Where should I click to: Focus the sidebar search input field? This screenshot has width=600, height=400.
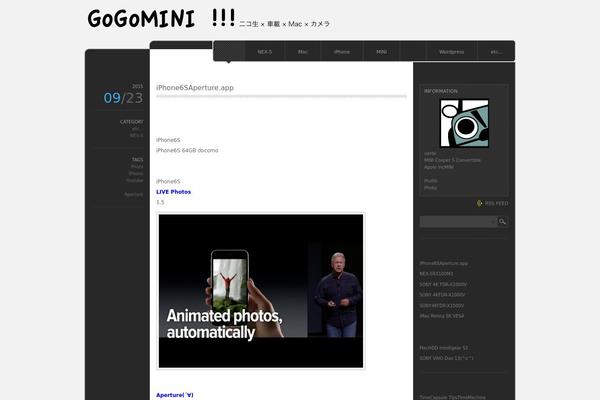click(458, 221)
